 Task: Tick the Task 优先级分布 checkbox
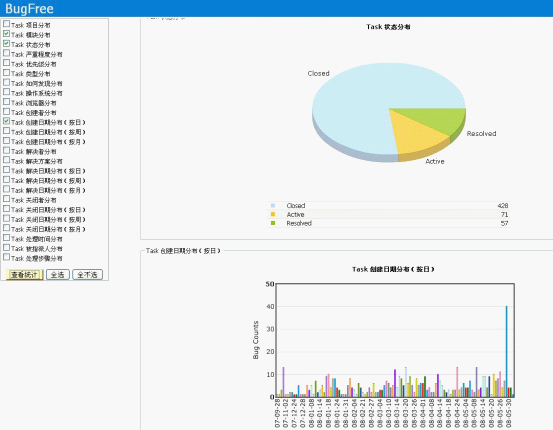tap(6, 63)
